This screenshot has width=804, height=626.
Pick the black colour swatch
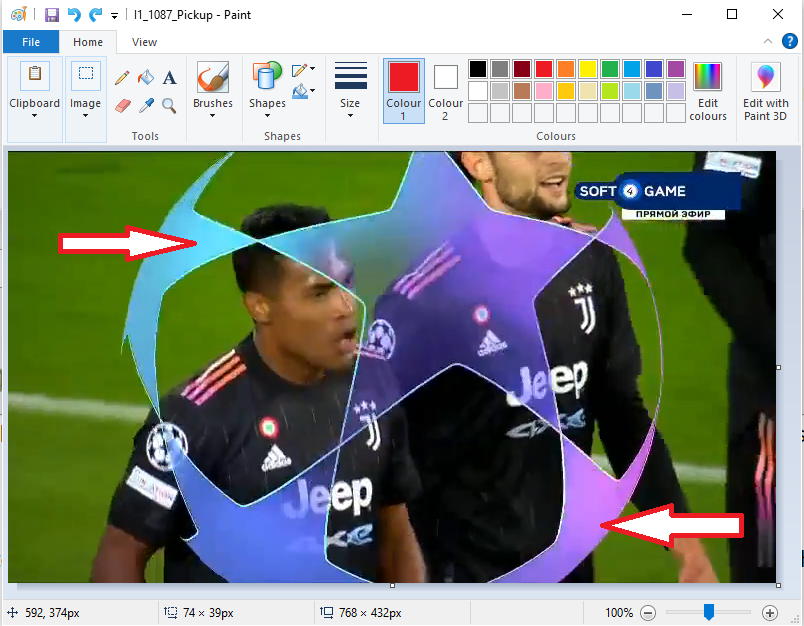(x=478, y=69)
